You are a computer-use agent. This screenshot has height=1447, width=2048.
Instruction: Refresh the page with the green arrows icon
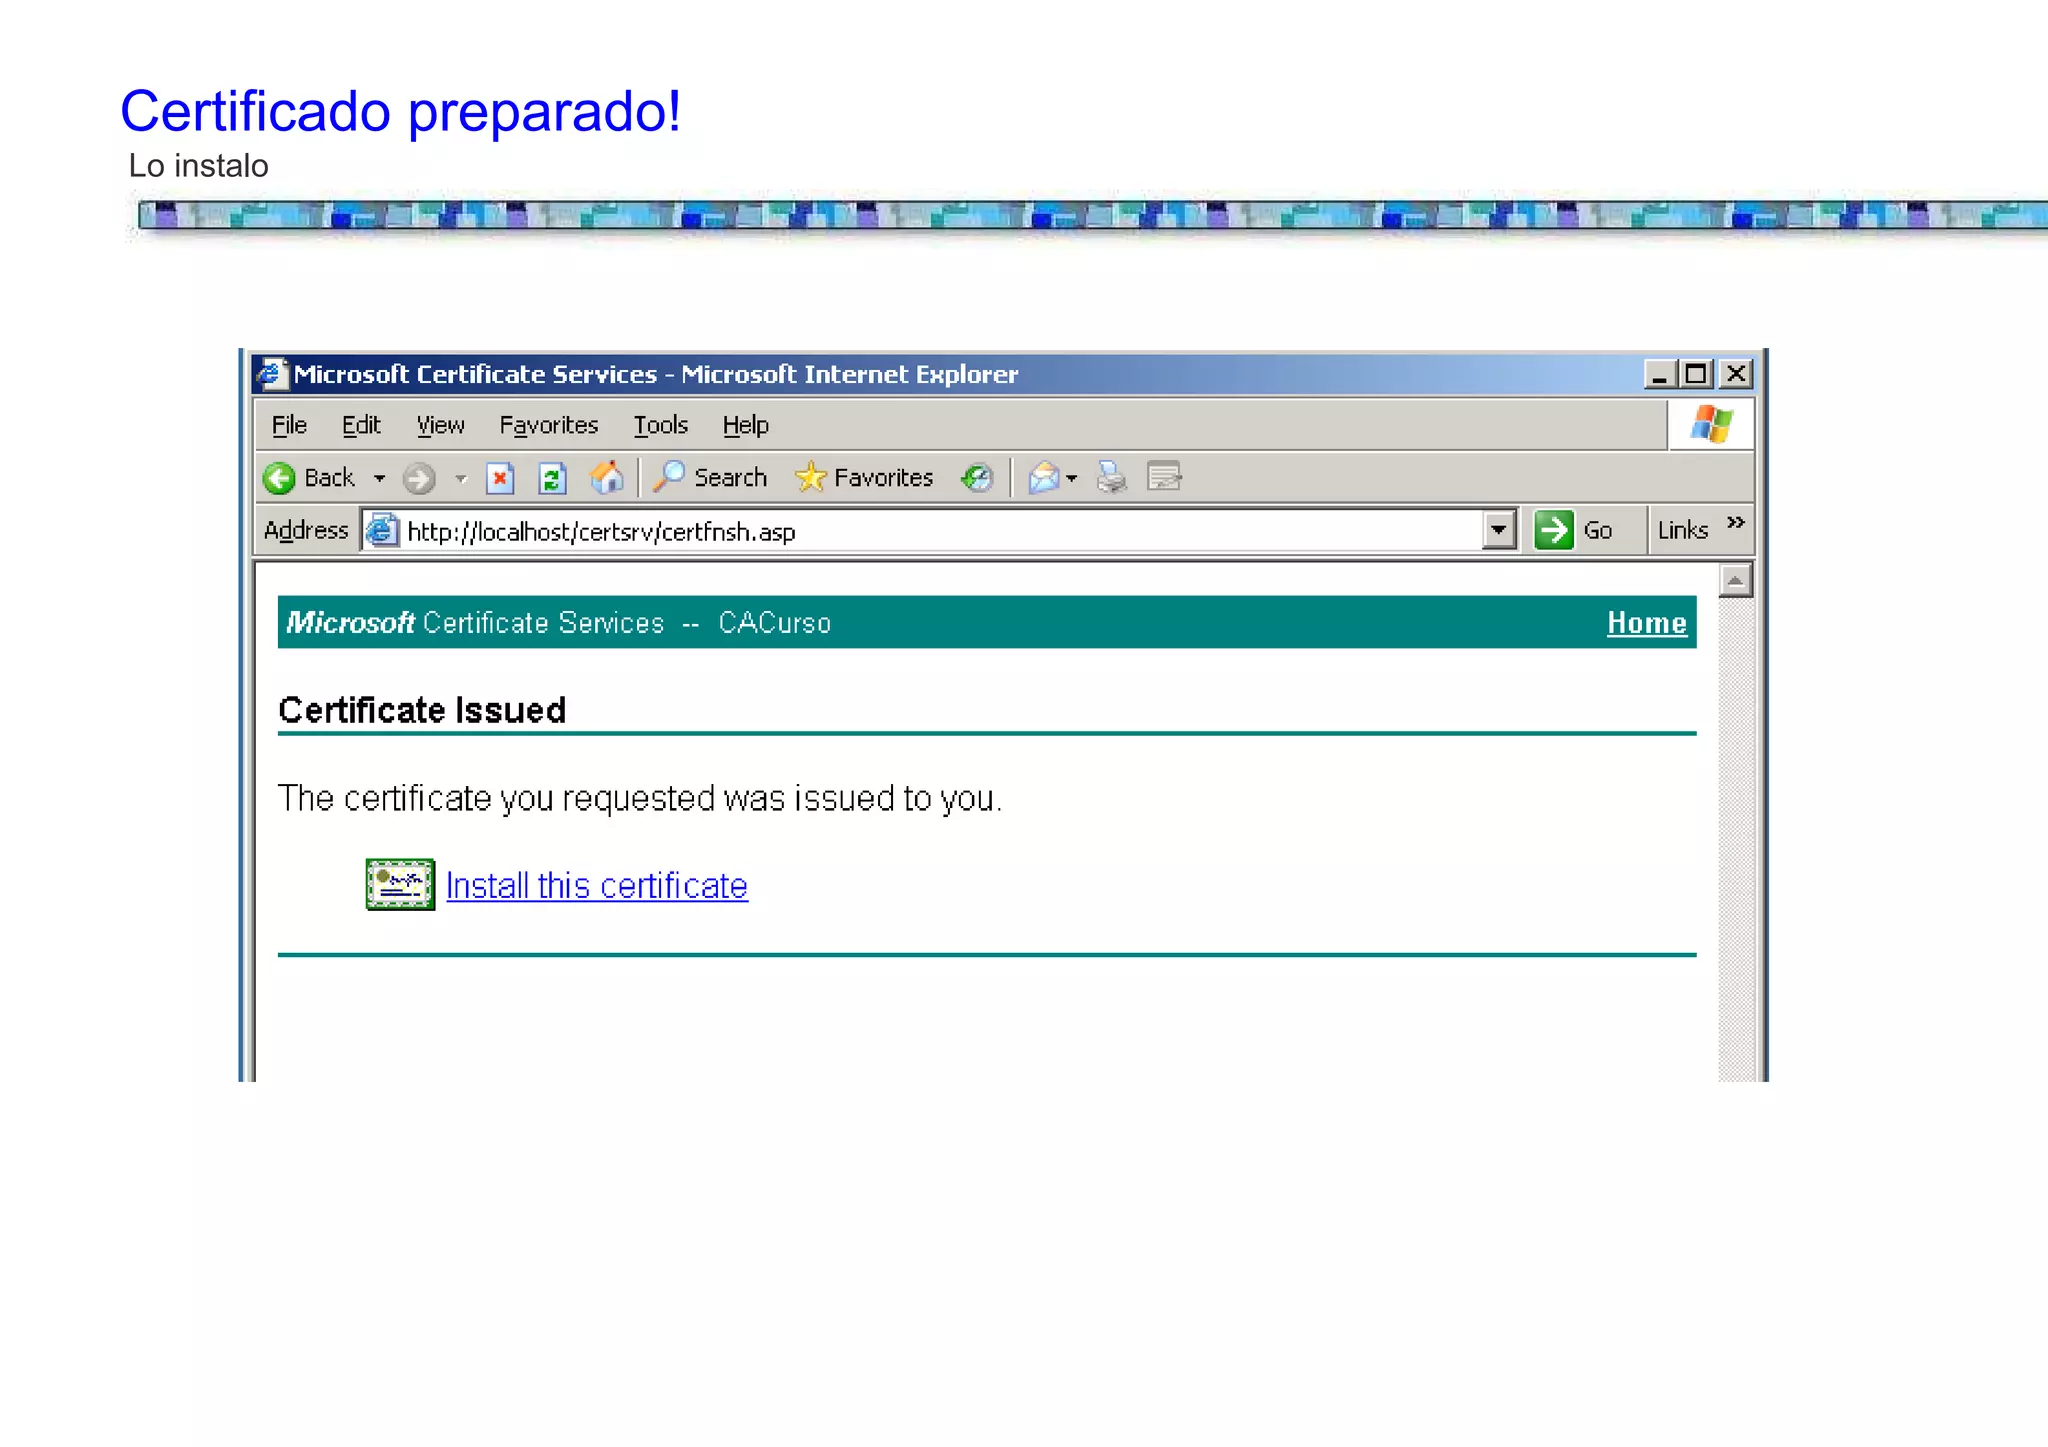point(552,478)
